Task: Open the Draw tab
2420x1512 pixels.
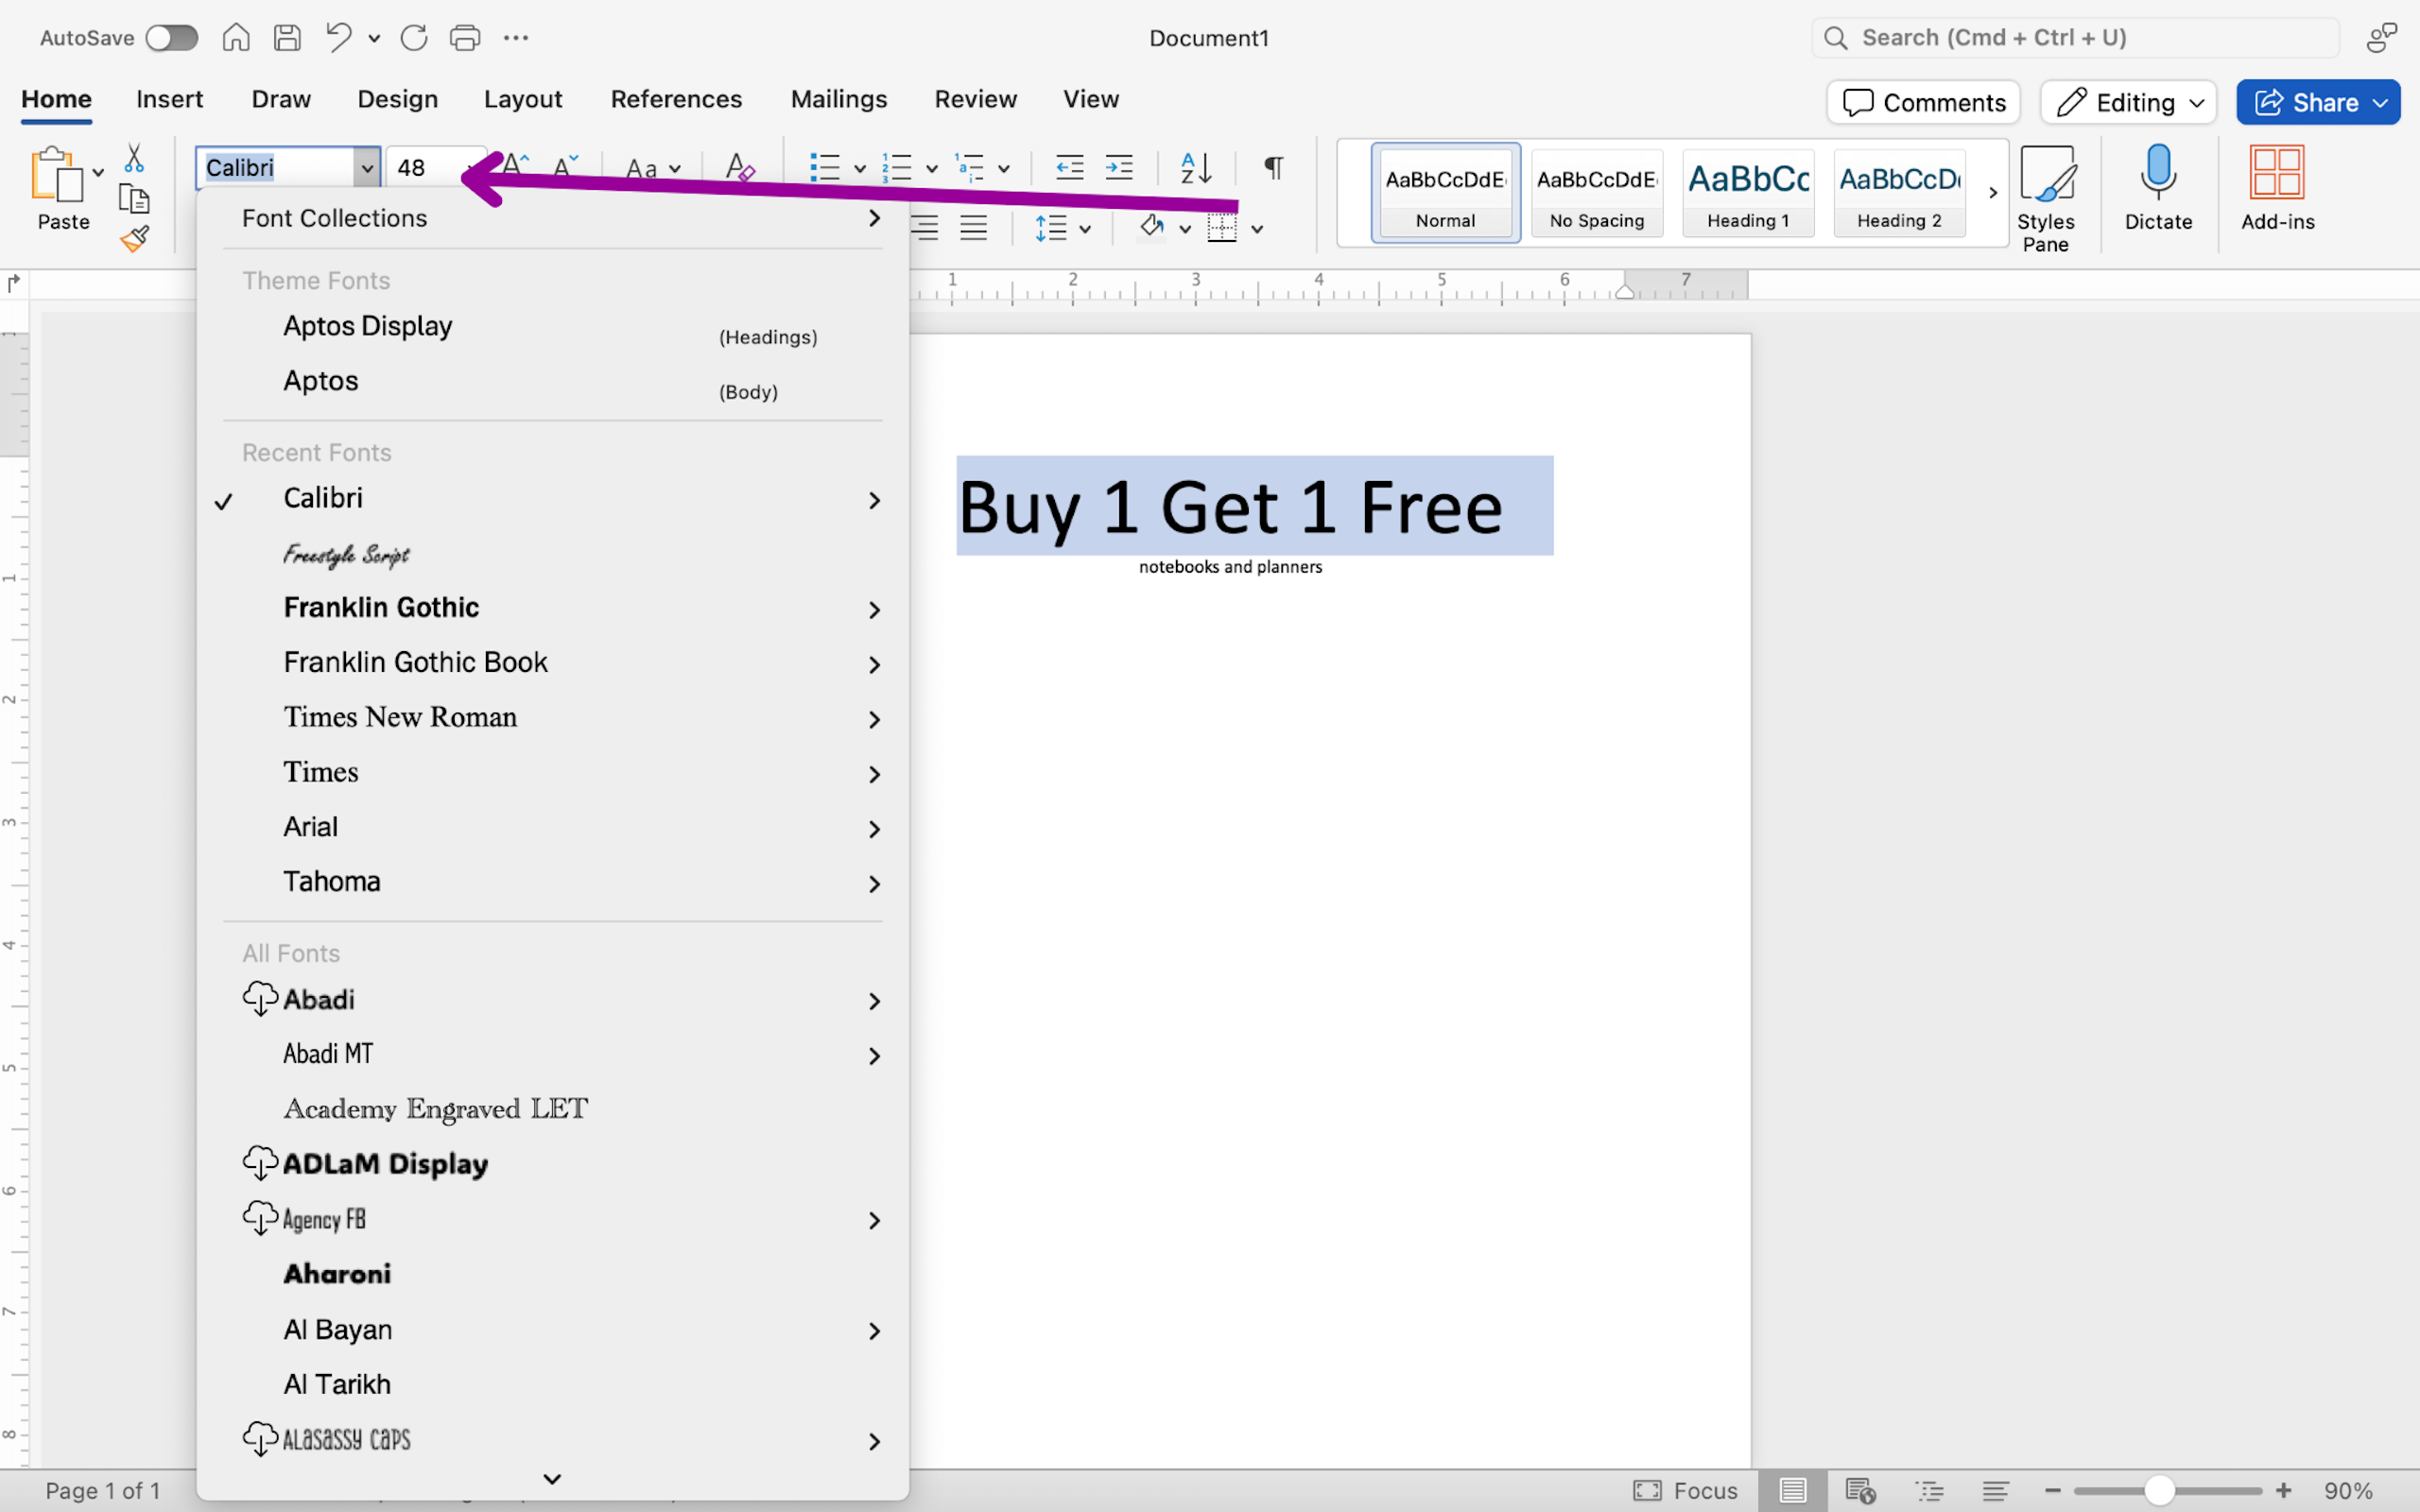Action: click(281, 99)
